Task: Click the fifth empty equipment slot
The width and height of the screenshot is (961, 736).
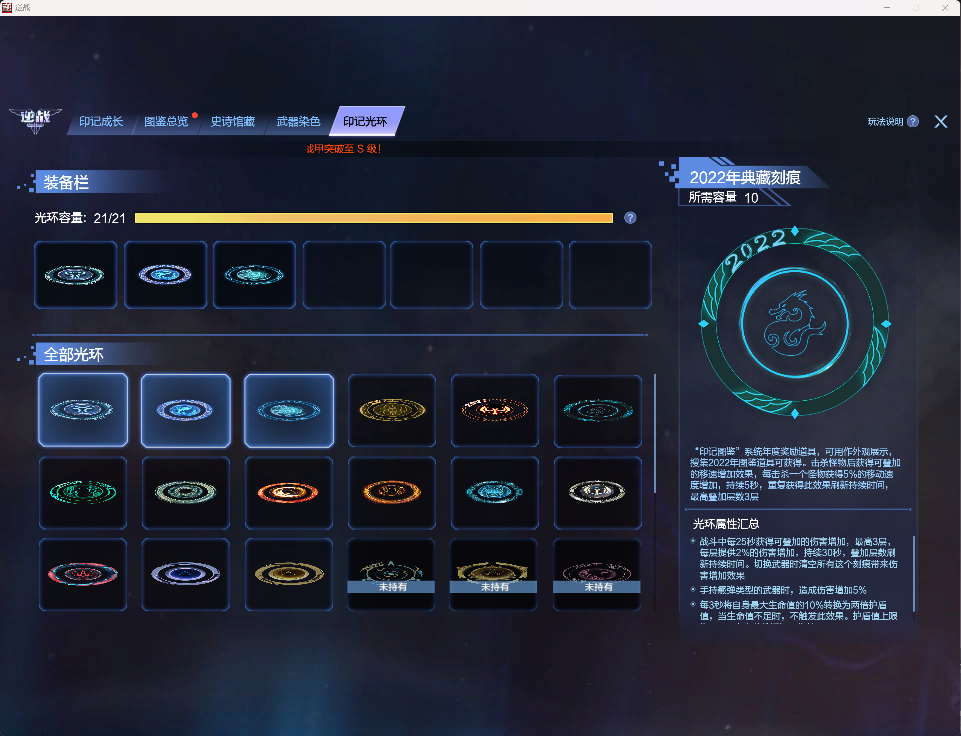Action: 431,275
